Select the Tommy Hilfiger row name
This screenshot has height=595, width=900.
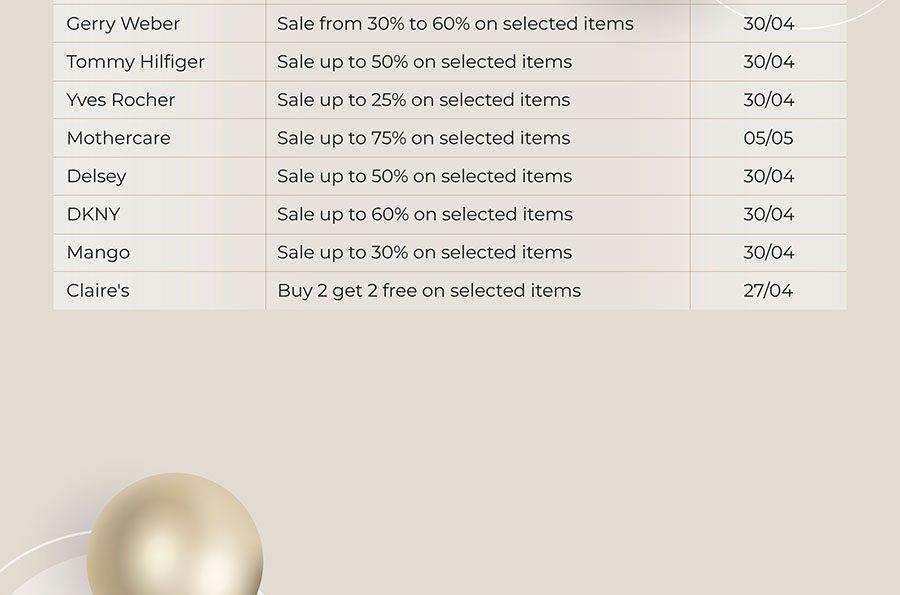[x=135, y=62]
